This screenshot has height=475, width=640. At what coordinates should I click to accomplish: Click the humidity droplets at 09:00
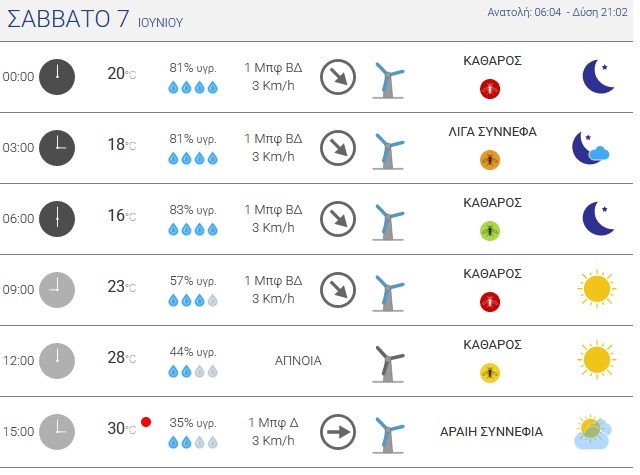click(x=193, y=301)
